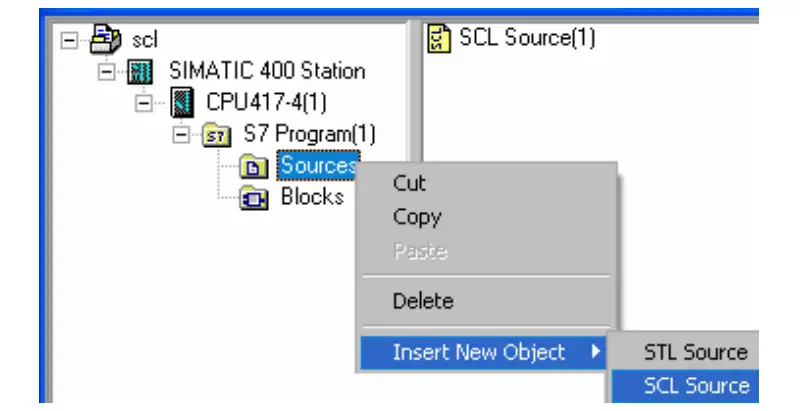Select the S7 Program(1) folder icon

click(x=216, y=135)
